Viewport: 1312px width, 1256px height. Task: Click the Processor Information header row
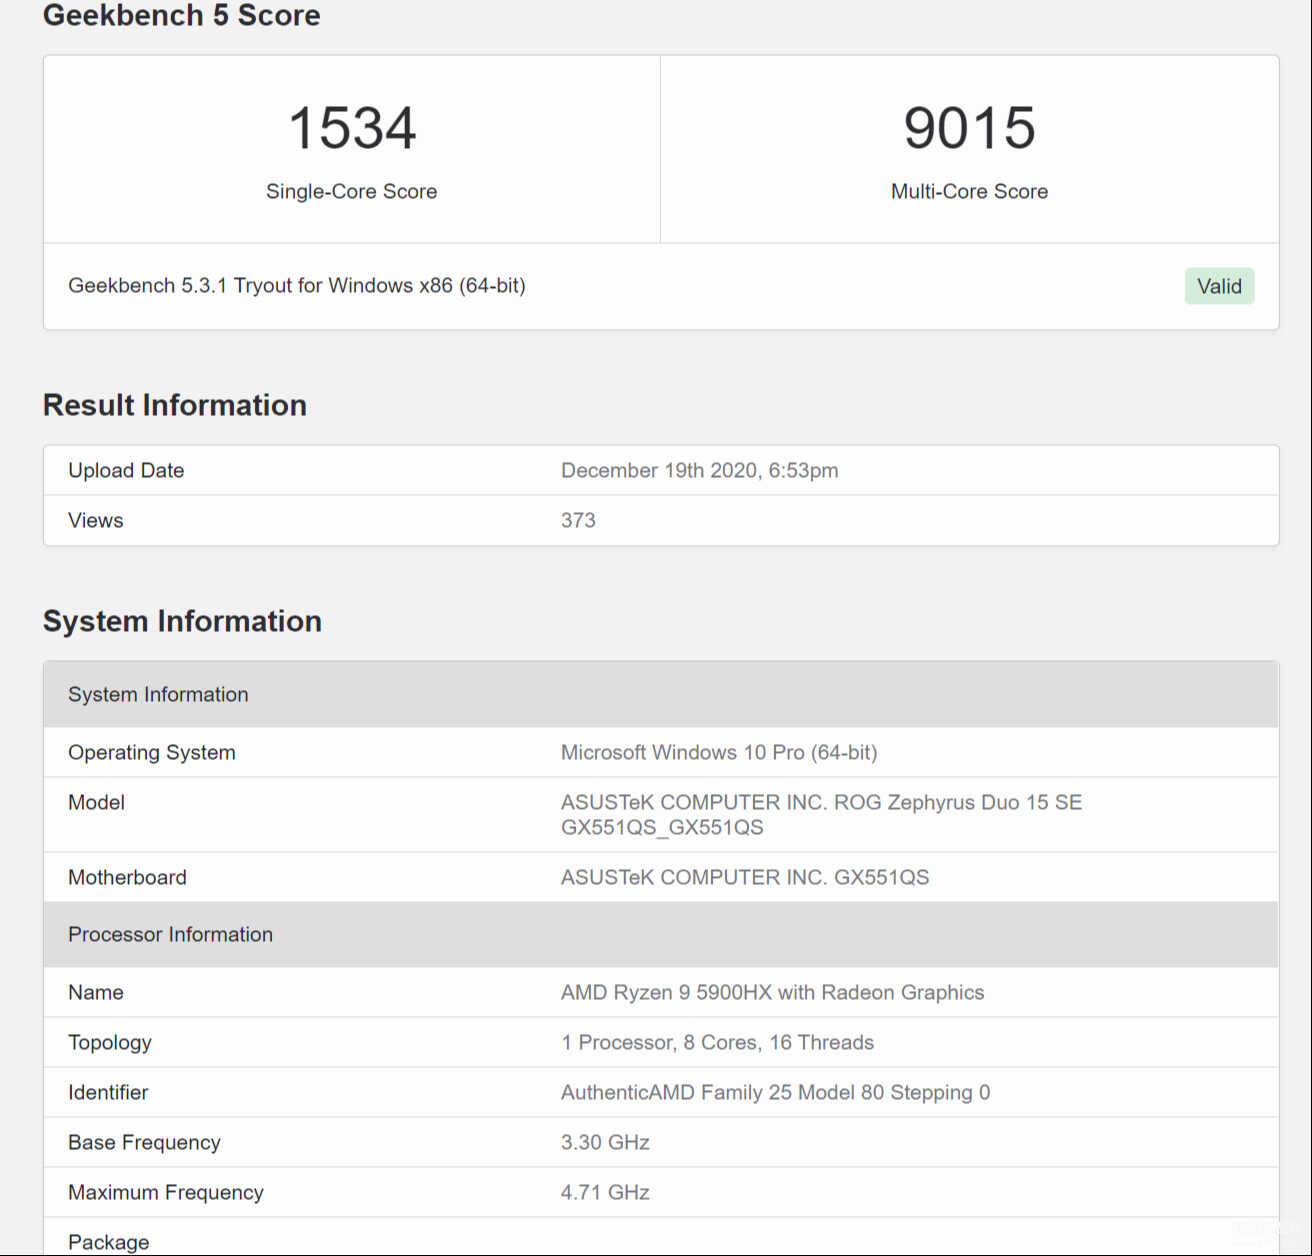pyautogui.click(x=661, y=934)
